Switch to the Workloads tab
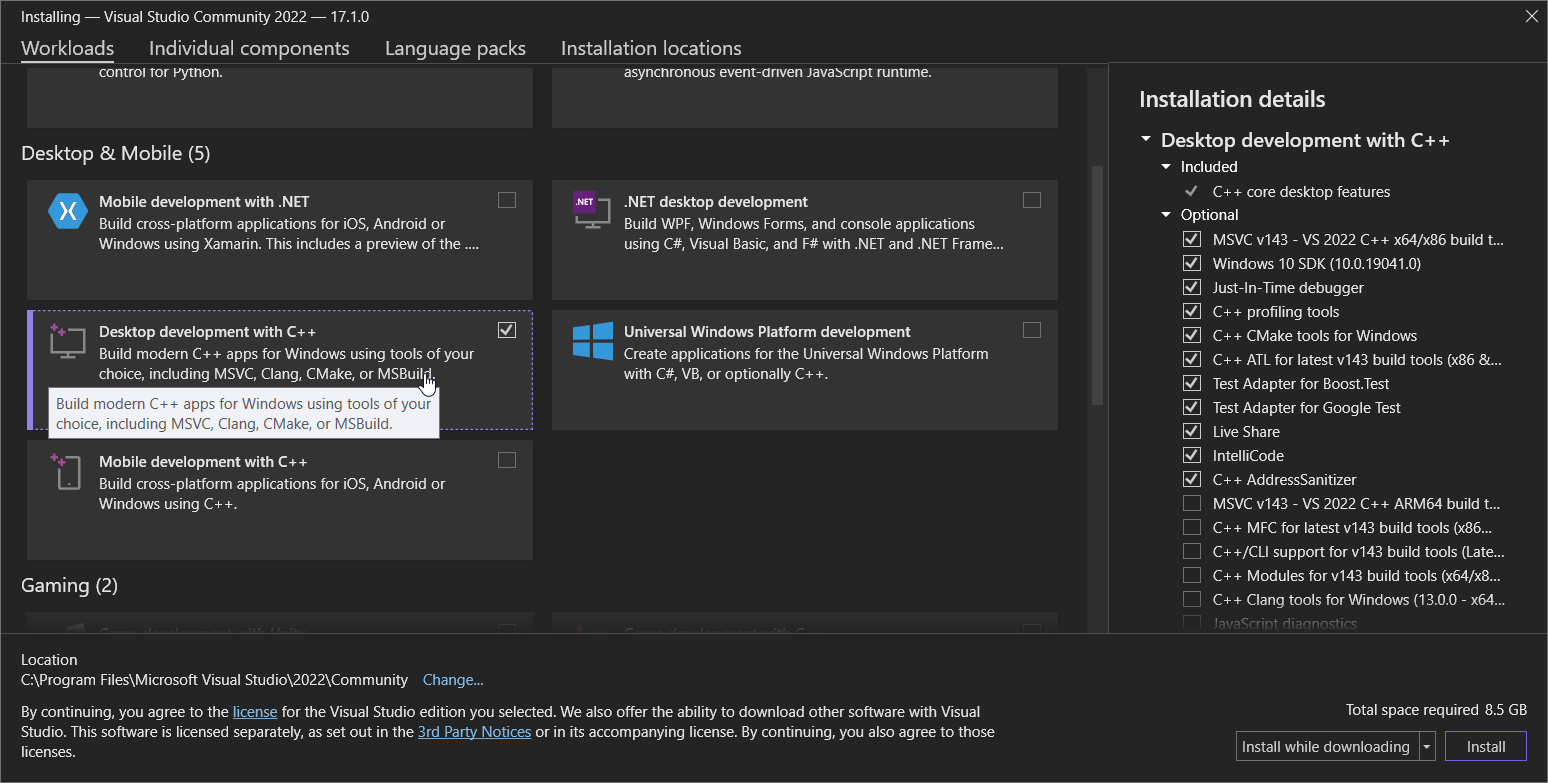The height and width of the screenshot is (783, 1548). click(67, 48)
